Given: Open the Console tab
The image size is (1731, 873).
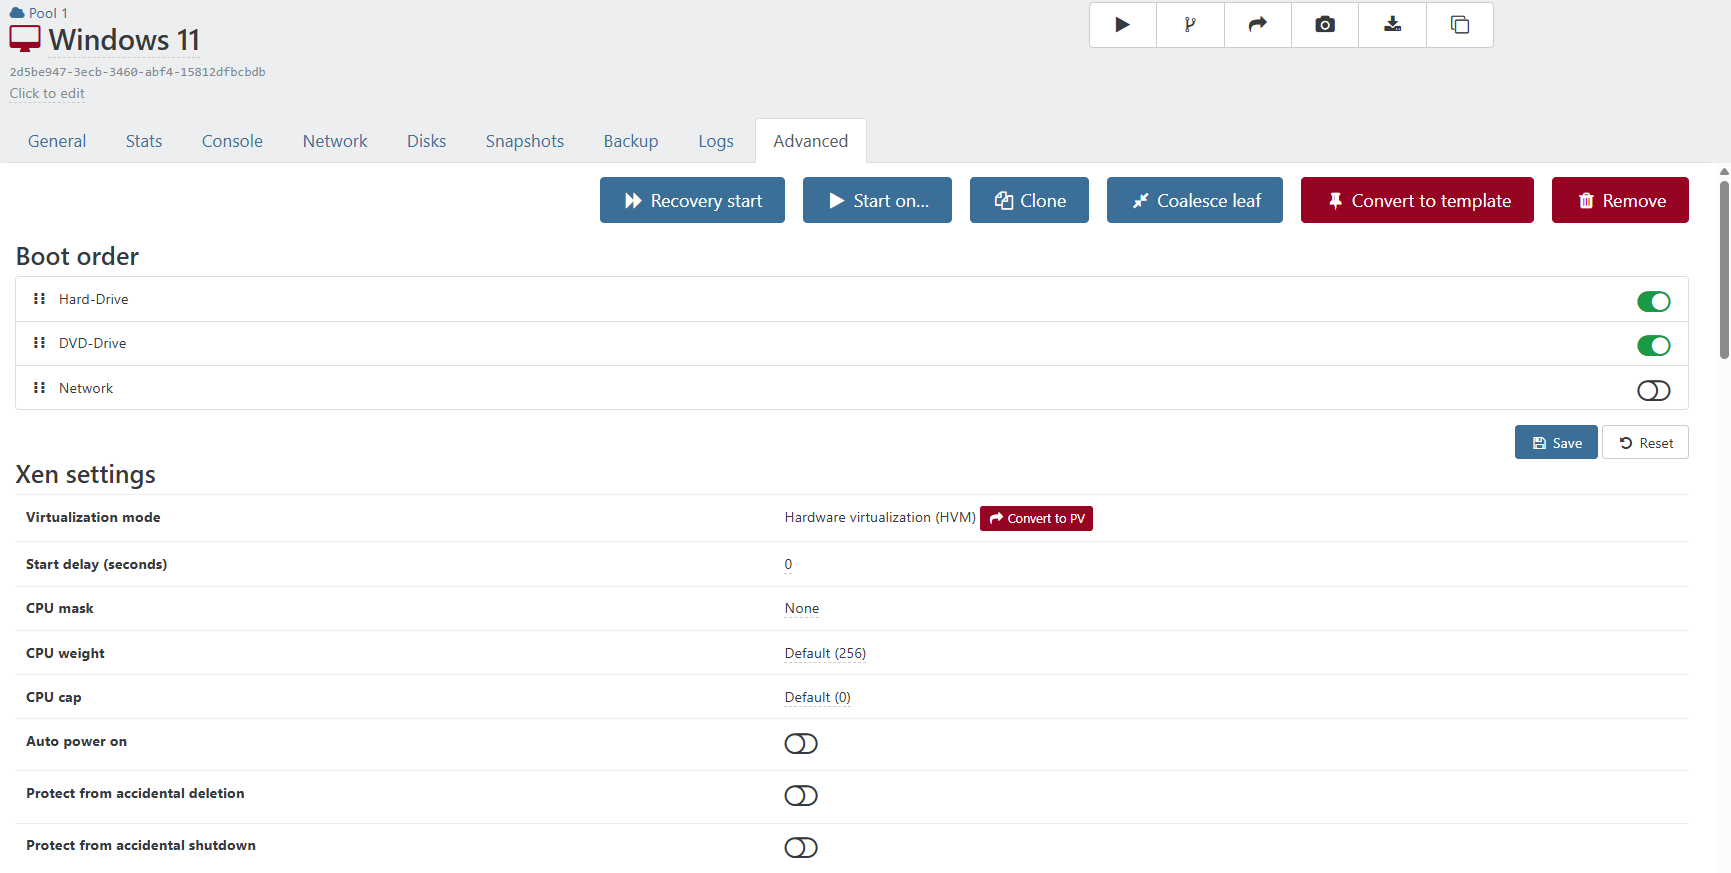Looking at the screenshot, I should (x=232, y=141).
